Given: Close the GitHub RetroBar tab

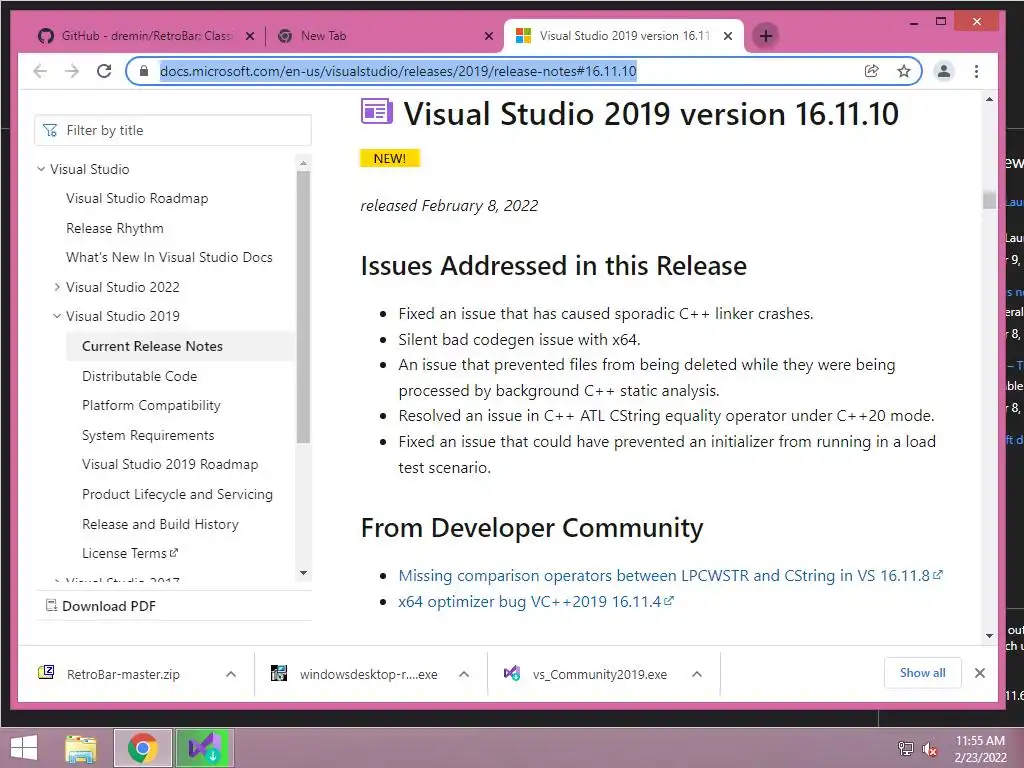Looking at the screenshot, I should pos(249,37).
